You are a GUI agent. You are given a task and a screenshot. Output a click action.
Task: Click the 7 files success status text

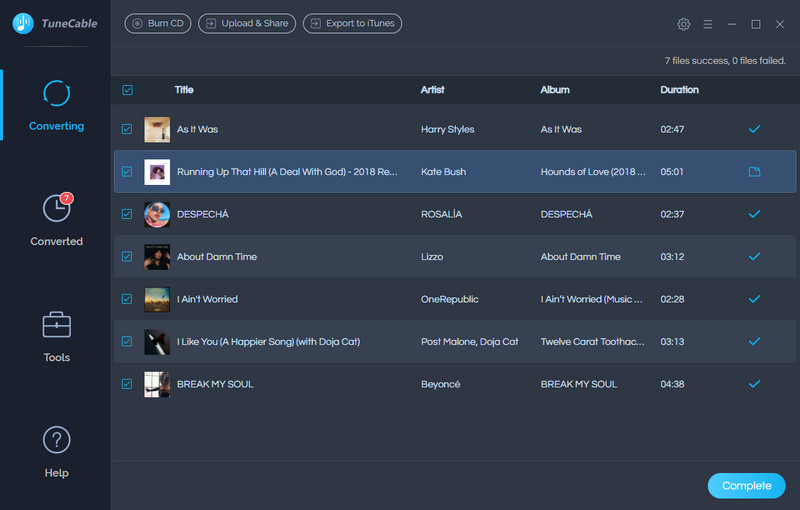tap(725, 61)
